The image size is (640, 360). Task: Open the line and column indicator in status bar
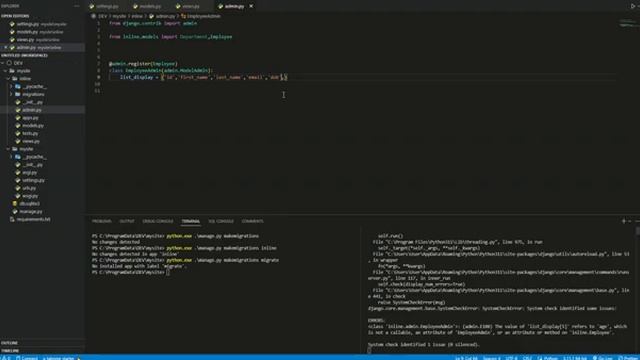tap(466, 358)
